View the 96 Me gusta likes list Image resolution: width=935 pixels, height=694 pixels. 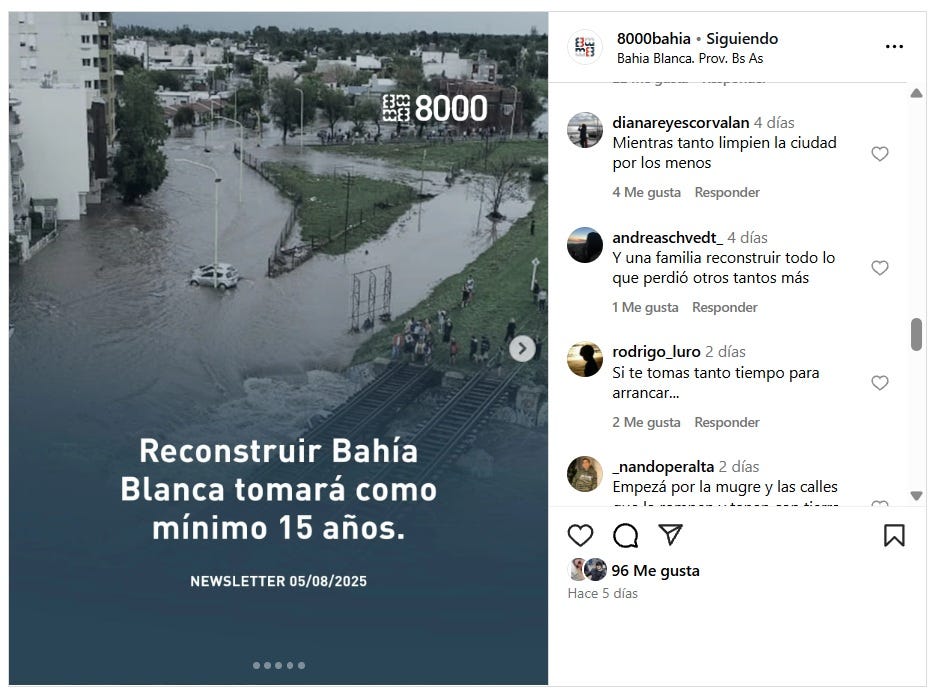655,571
